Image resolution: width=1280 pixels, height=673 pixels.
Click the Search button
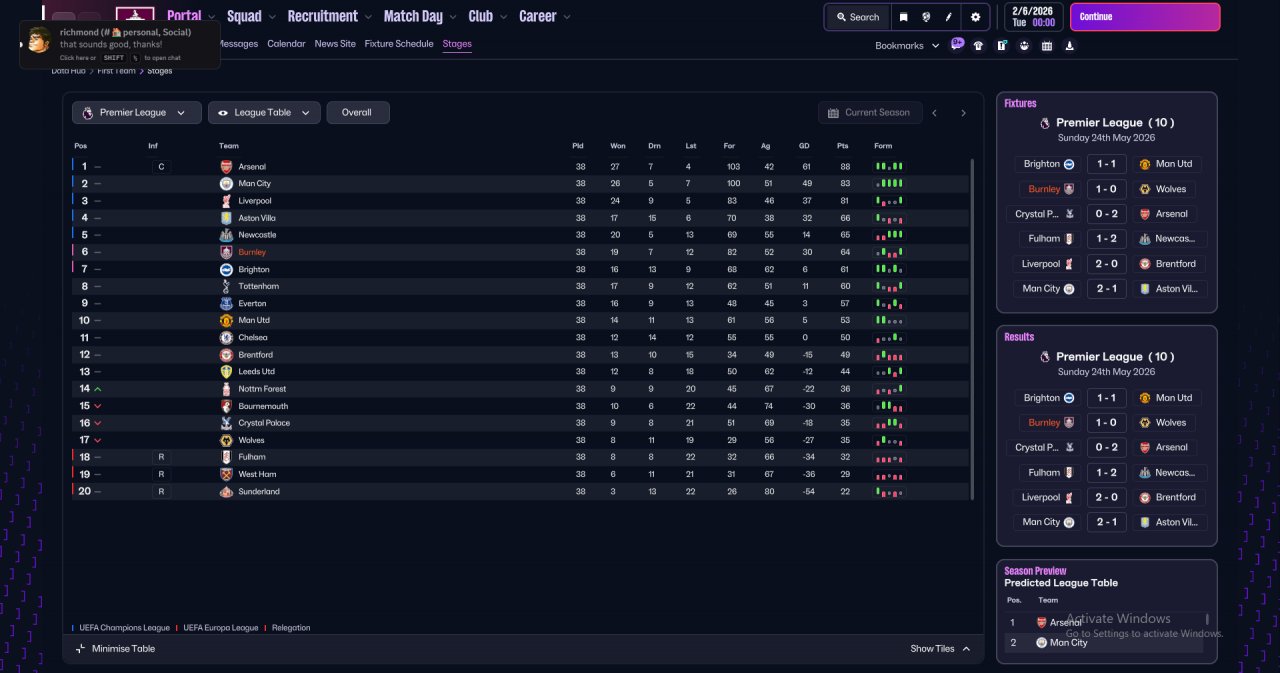click(858, 17)
